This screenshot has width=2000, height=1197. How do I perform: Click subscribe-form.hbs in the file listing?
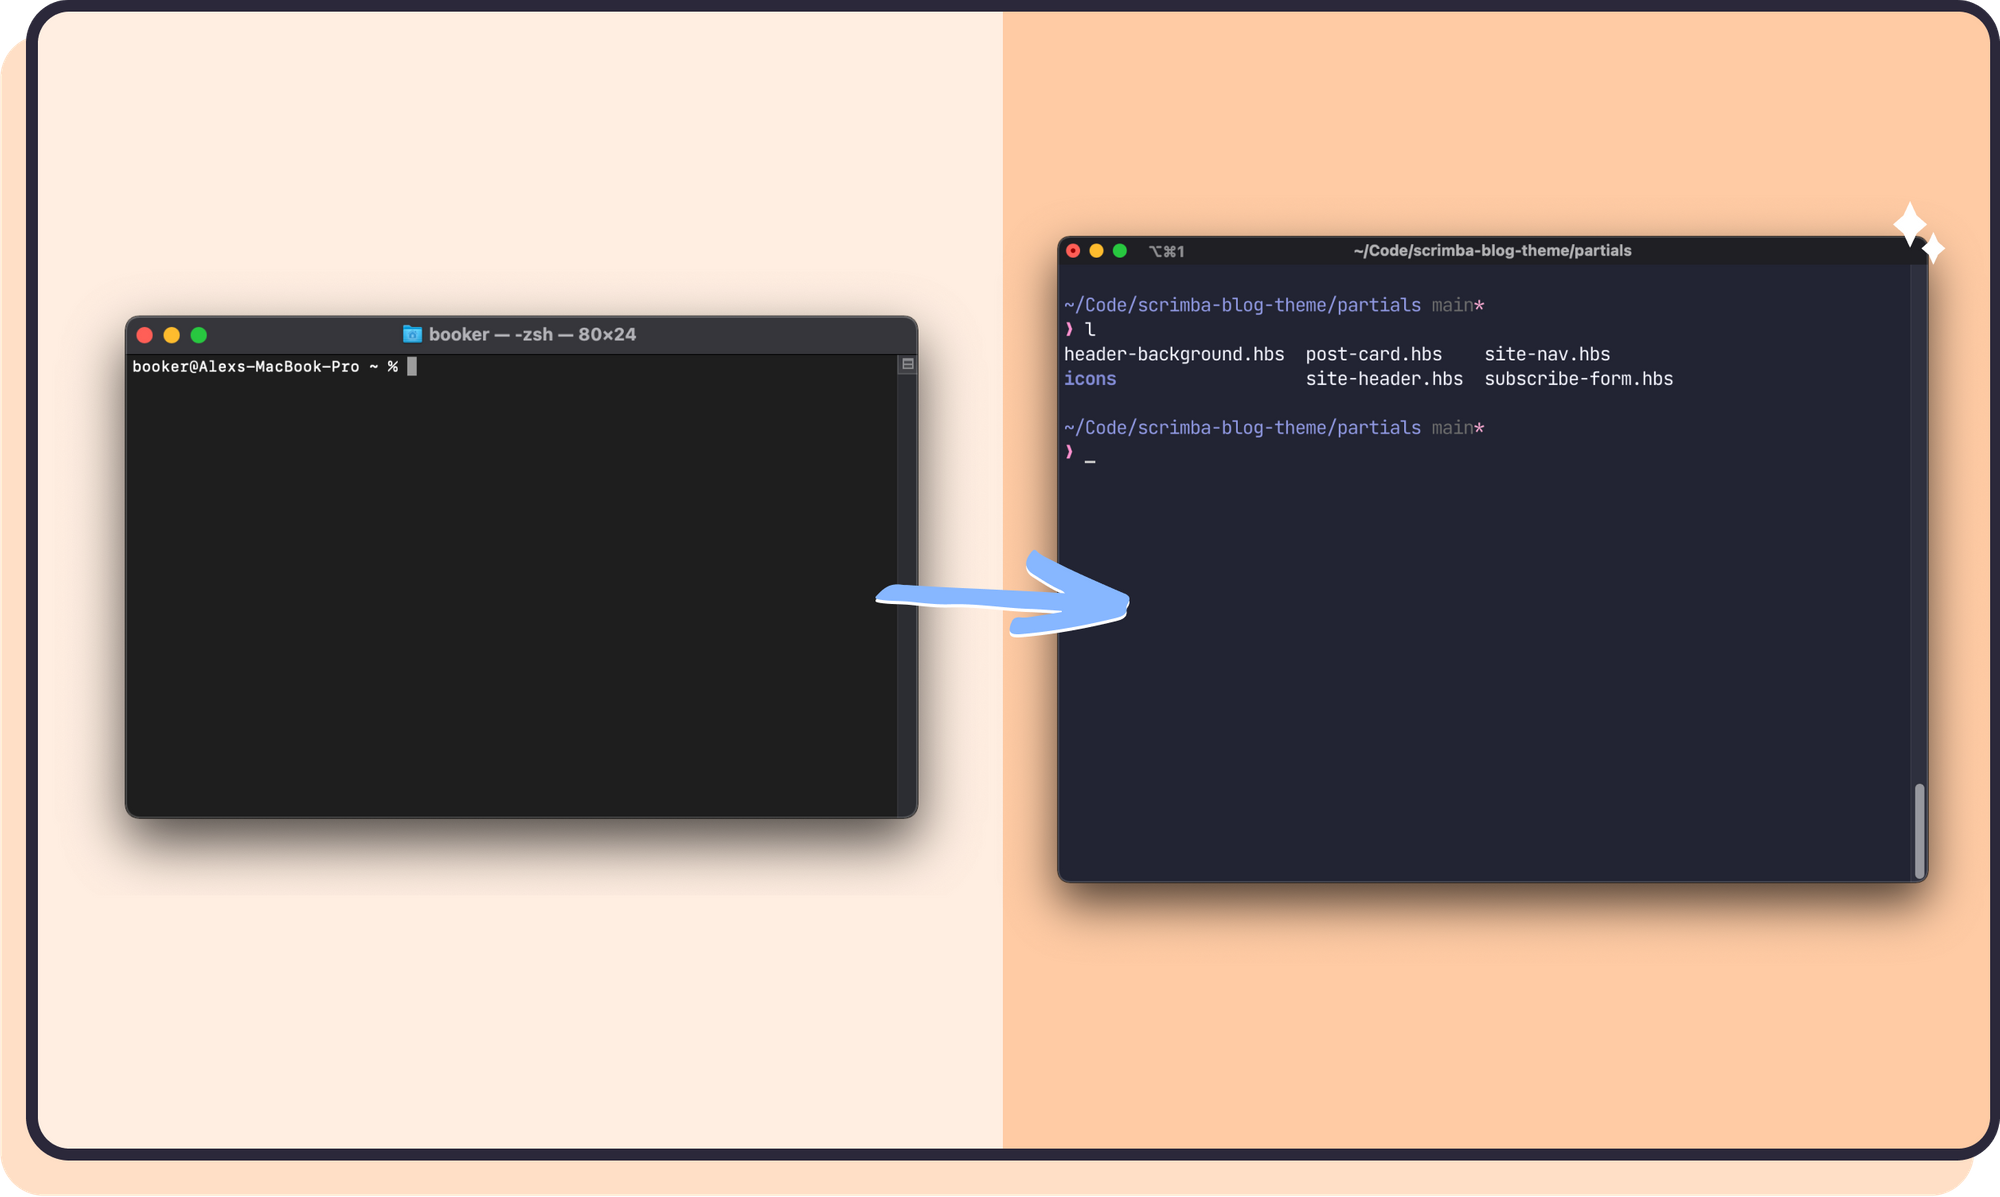(1578, 379)
